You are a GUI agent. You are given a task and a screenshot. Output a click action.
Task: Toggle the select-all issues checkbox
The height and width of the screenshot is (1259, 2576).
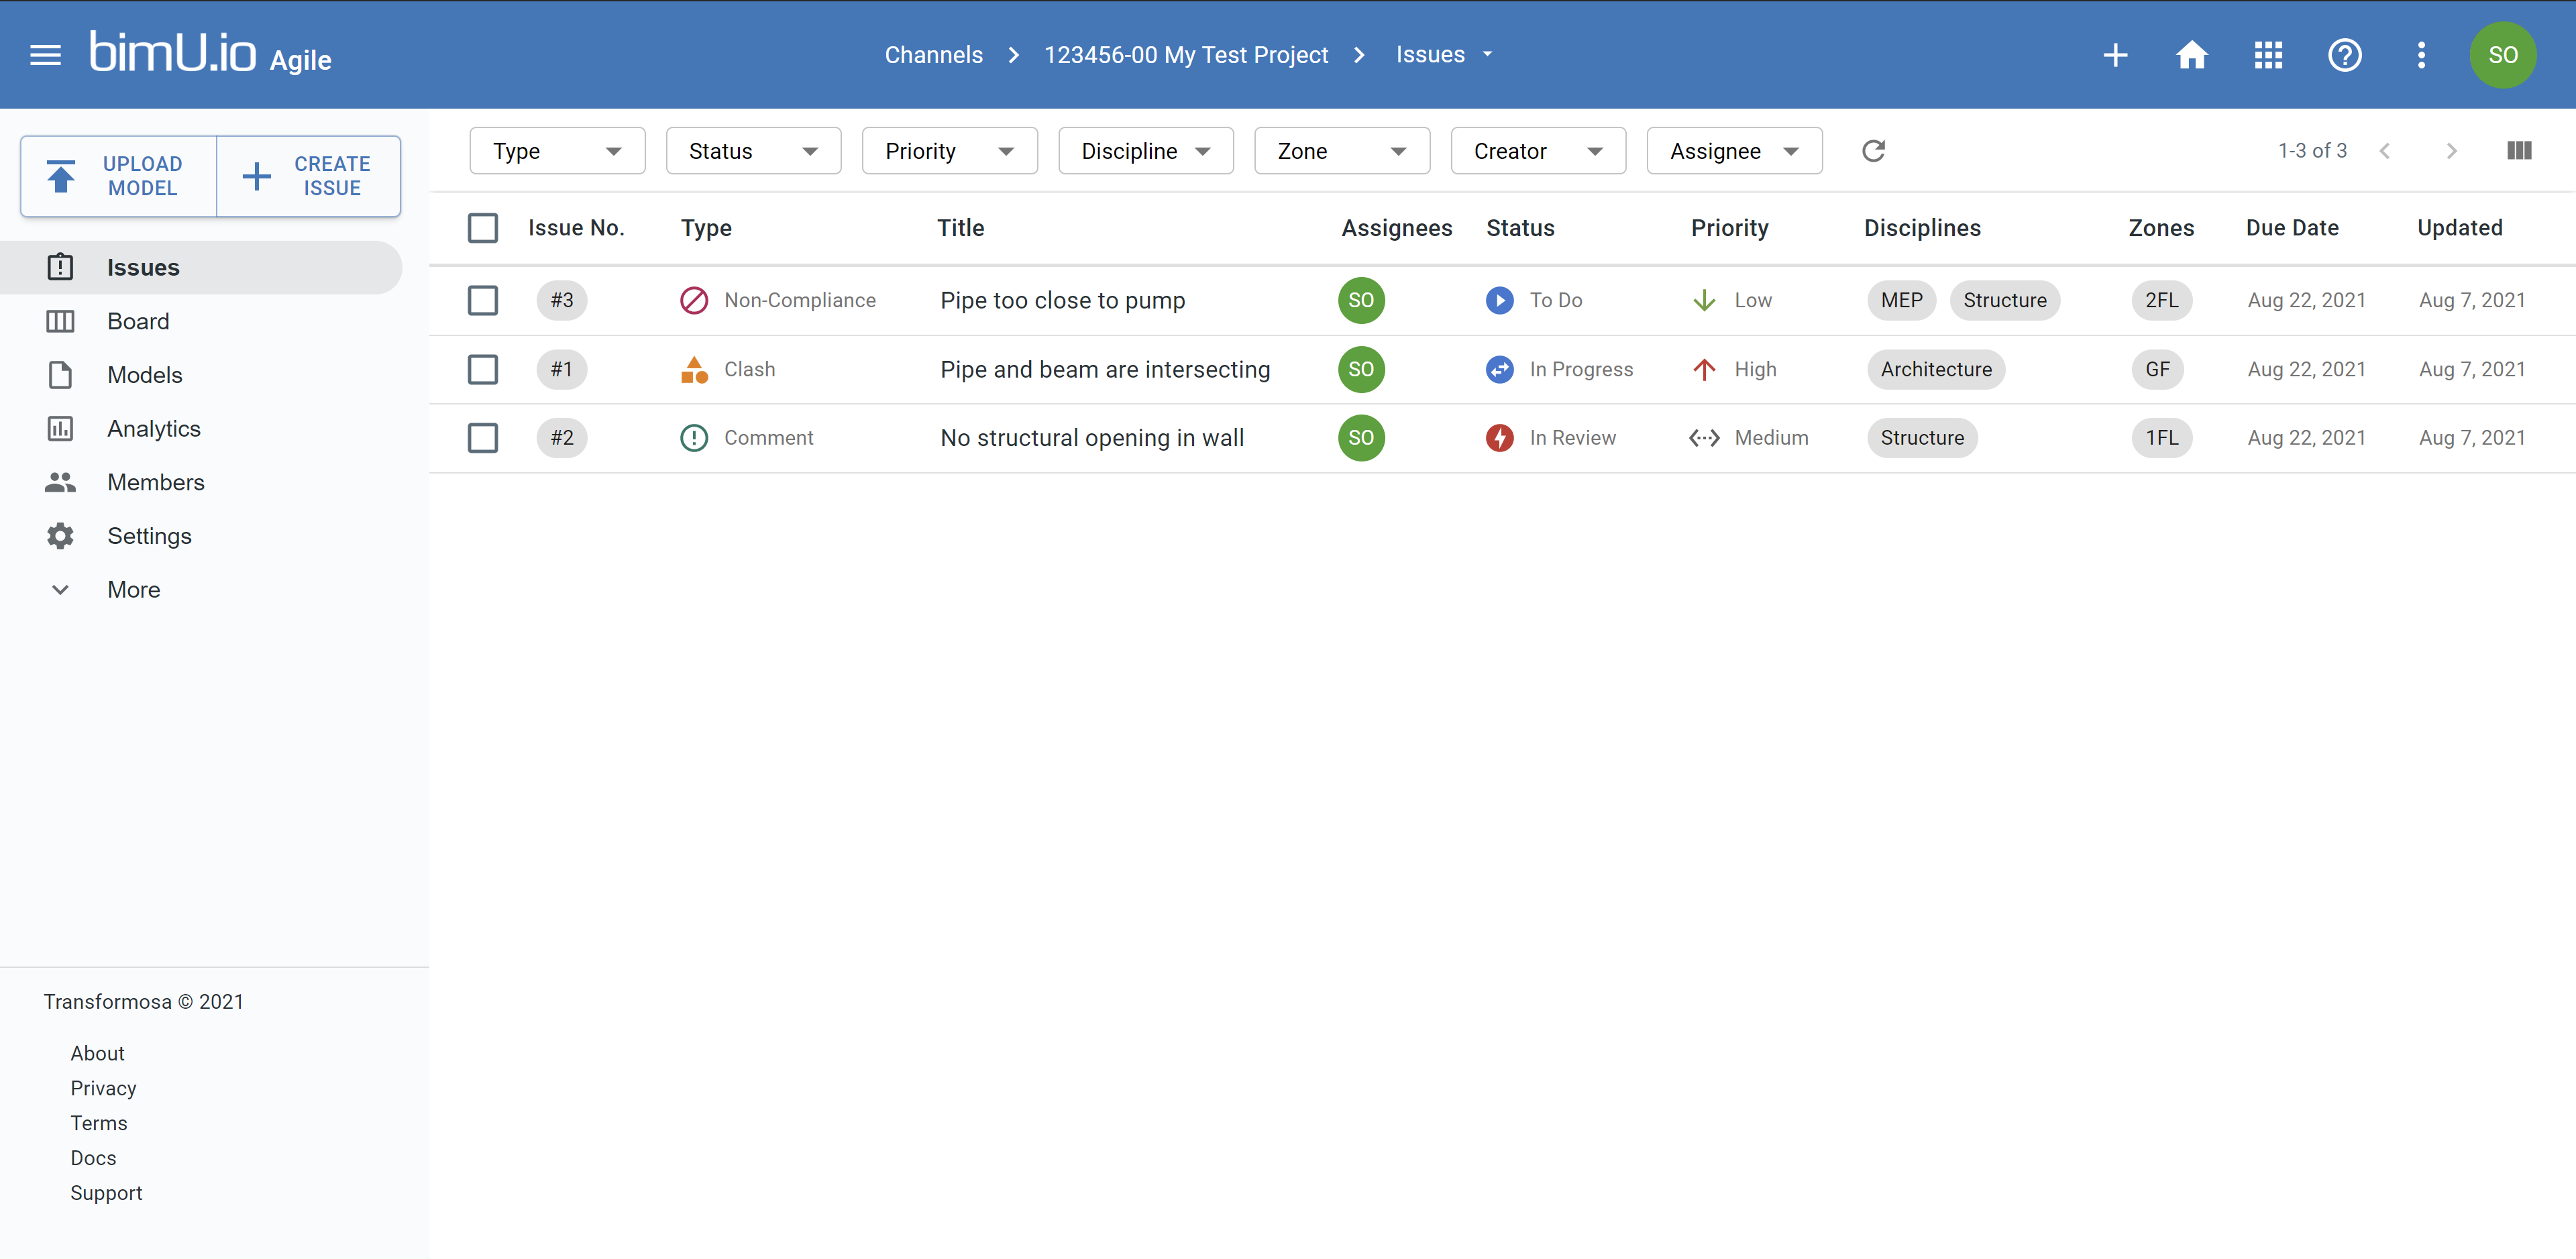(x=483, y=228)
